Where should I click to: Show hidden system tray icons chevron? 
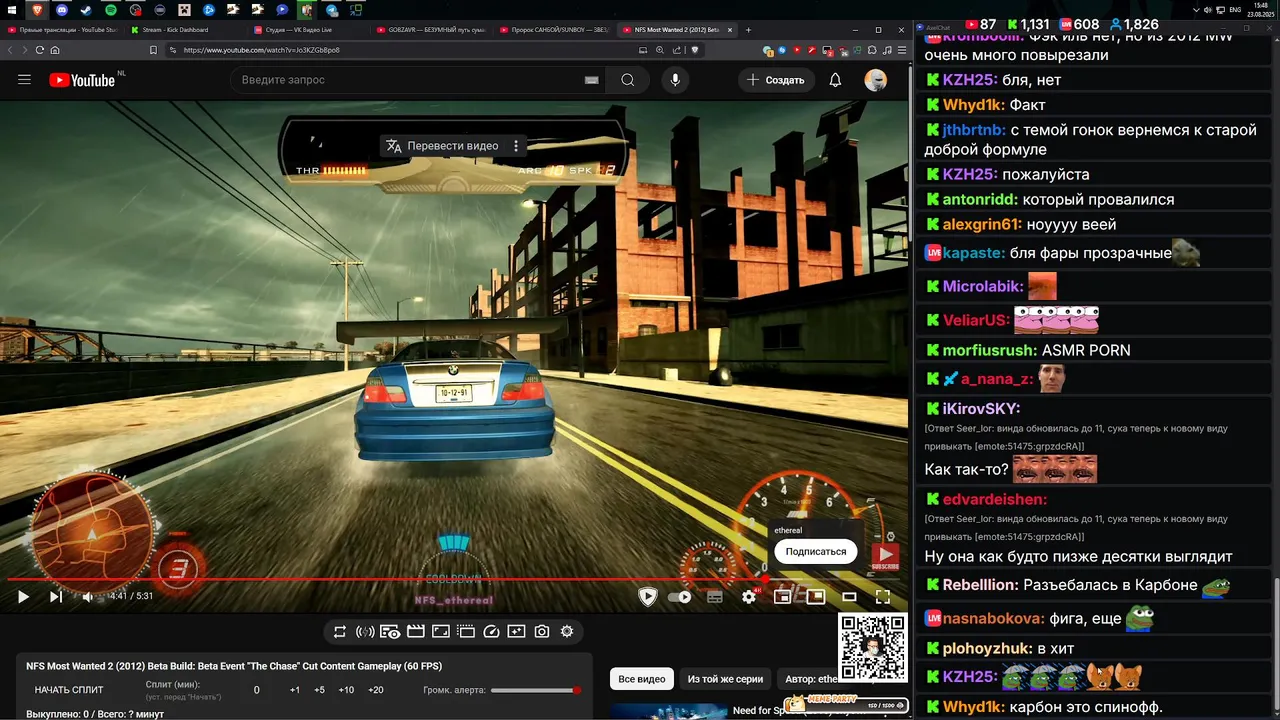pyautogui.click(x=1197, y=9)
